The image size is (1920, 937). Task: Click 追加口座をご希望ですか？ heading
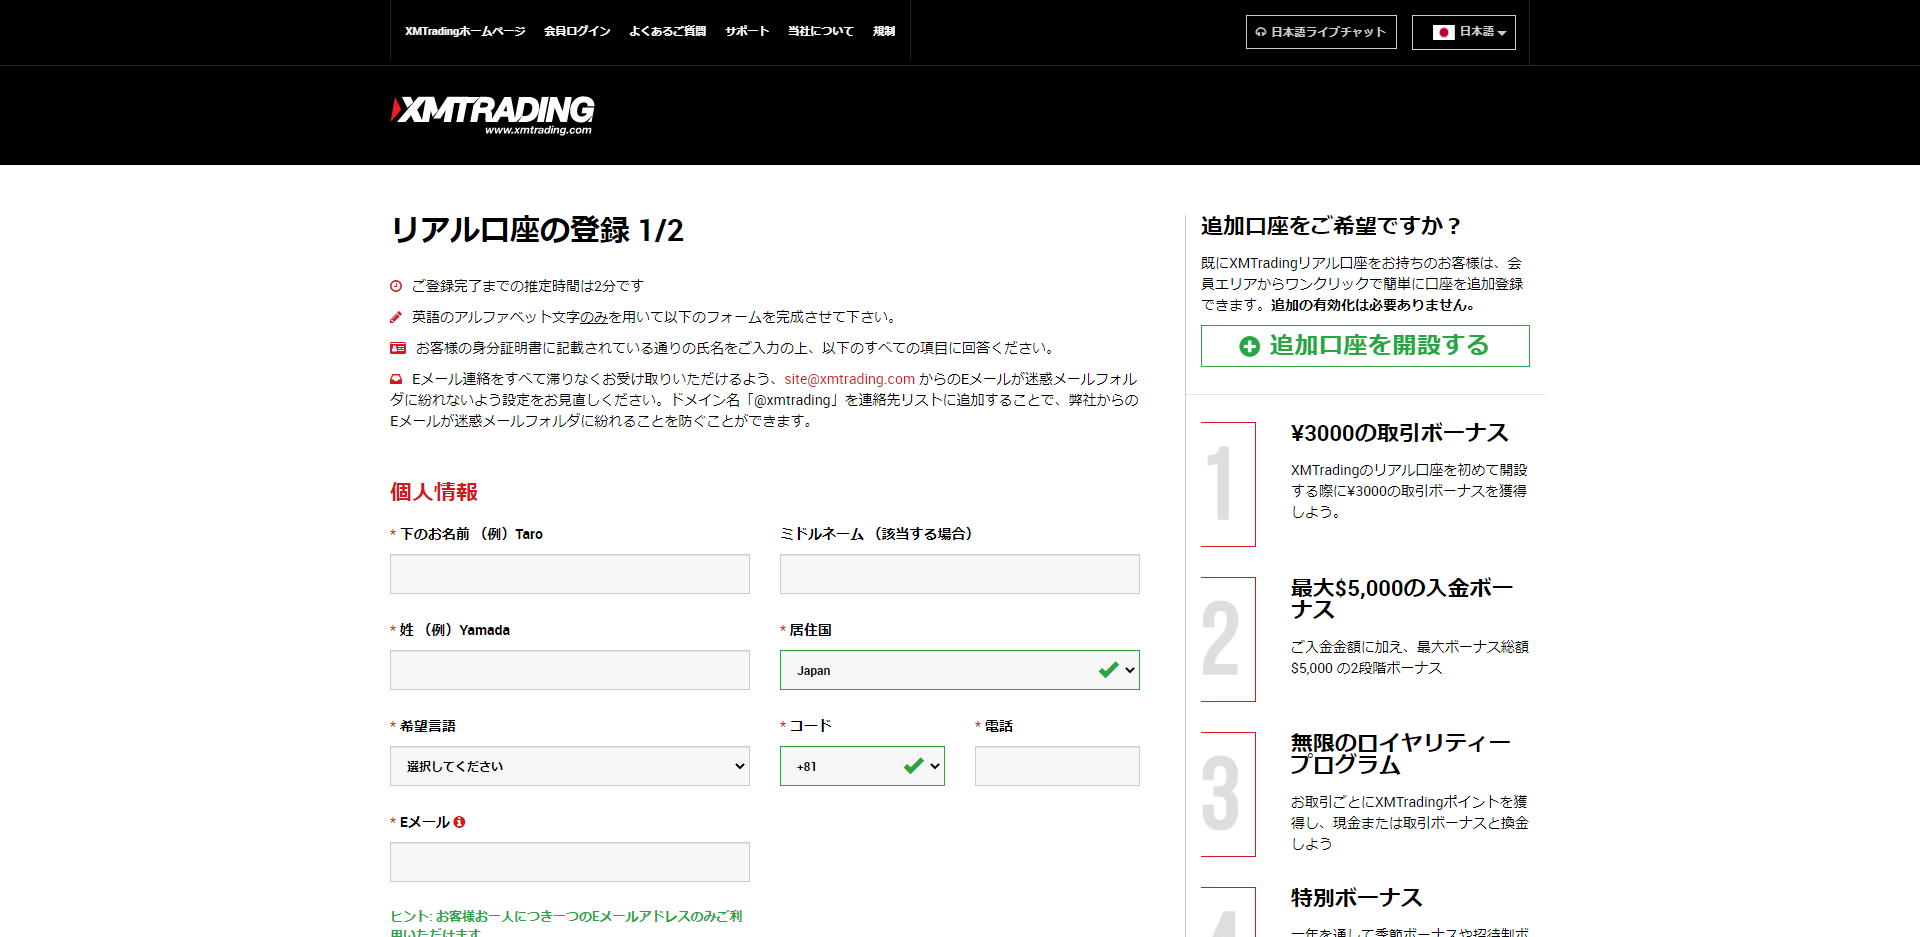1331,226
